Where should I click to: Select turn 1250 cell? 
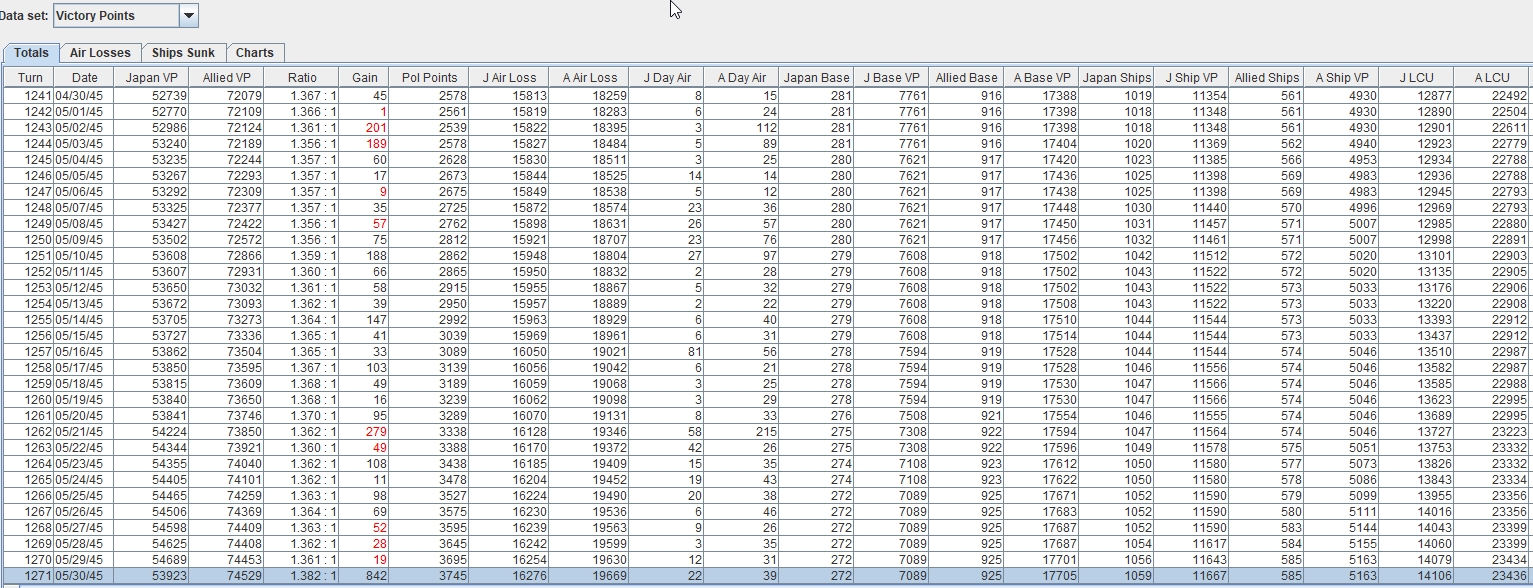[30, 239]
